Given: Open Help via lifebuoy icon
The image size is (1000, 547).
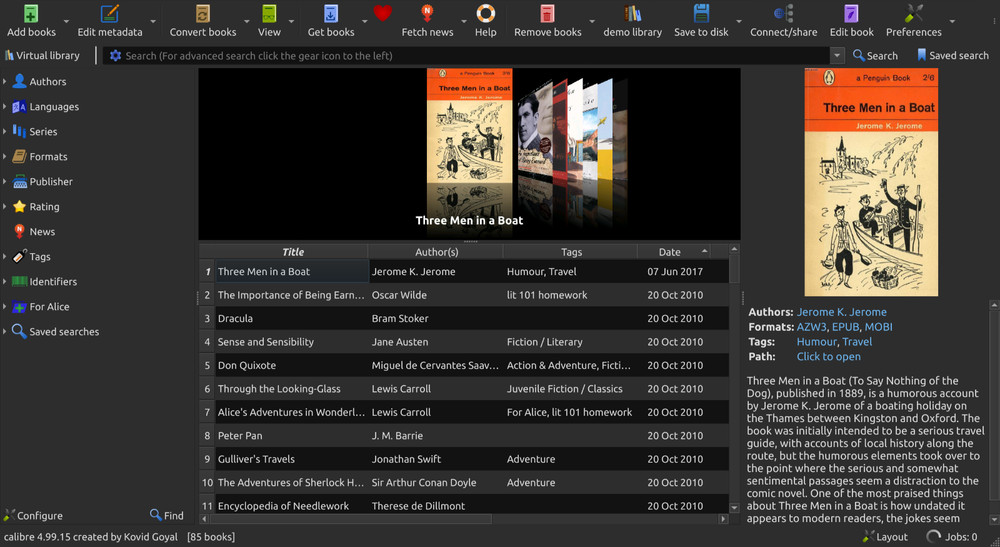Looking at the screenshot, I should [x=485, y=13].
